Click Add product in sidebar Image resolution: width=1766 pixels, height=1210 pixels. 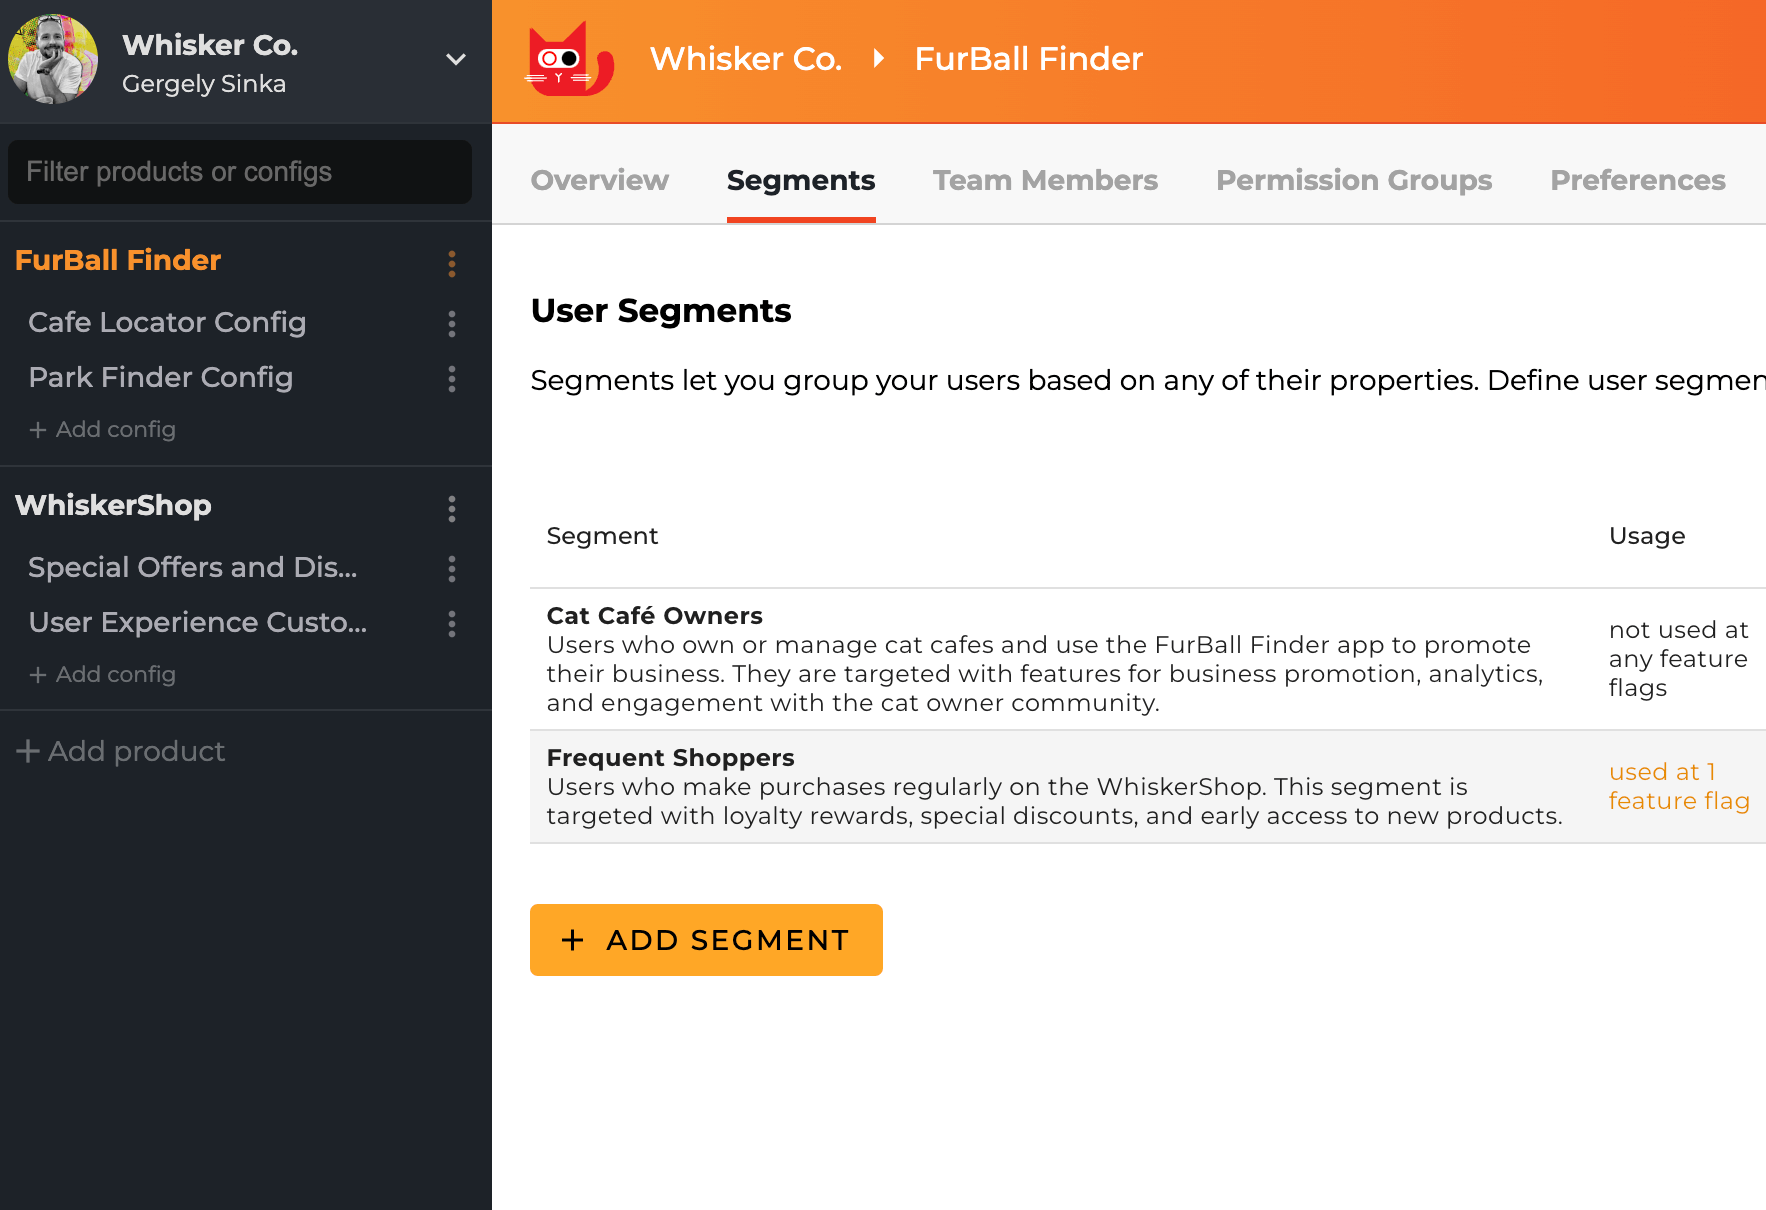pyautogui.click(x=121, y=751)
